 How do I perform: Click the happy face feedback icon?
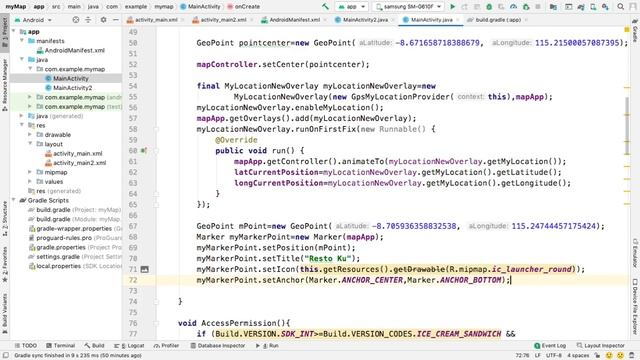point(609,356)
